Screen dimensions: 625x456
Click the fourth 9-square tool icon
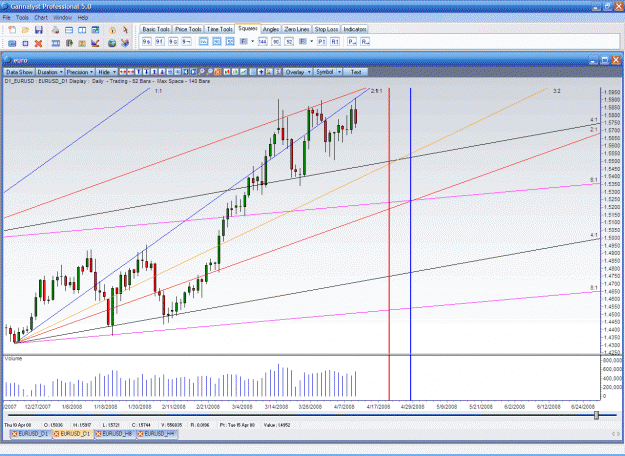(x=186, y=41)
